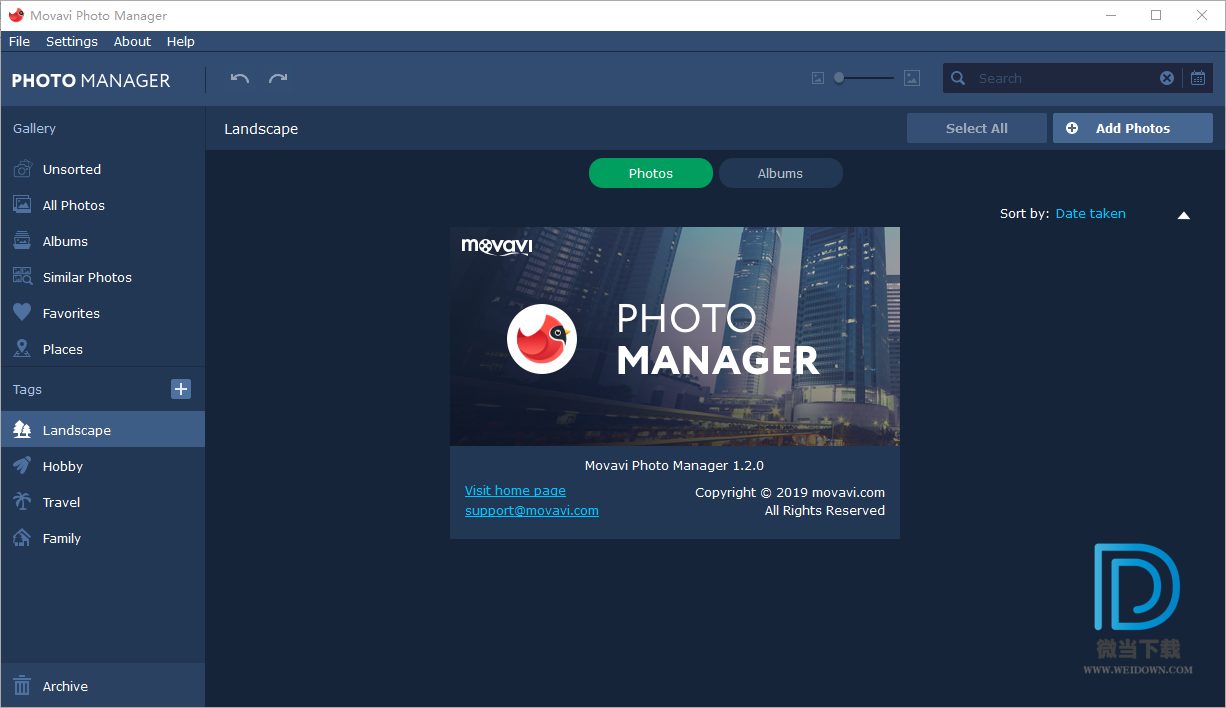Open Similar Photos in the gallery
Image resolution: width=1226 pixels, height=708 pixels.
pyautogui.click(x=87, y=277)
